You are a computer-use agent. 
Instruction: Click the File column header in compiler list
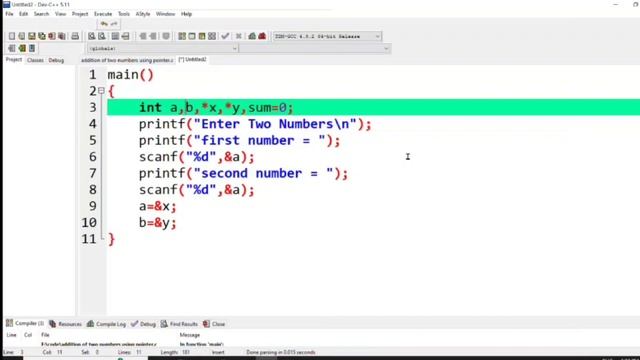coord(45,335)
